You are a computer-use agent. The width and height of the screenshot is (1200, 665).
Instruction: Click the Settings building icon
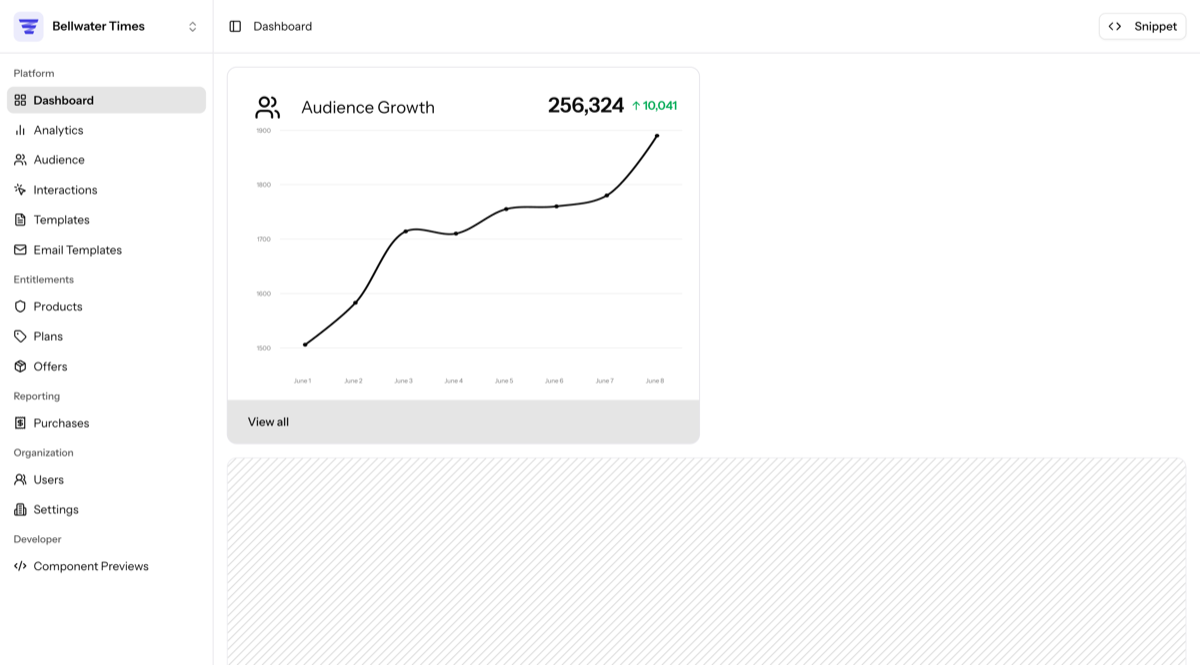(x=20, y=510)
